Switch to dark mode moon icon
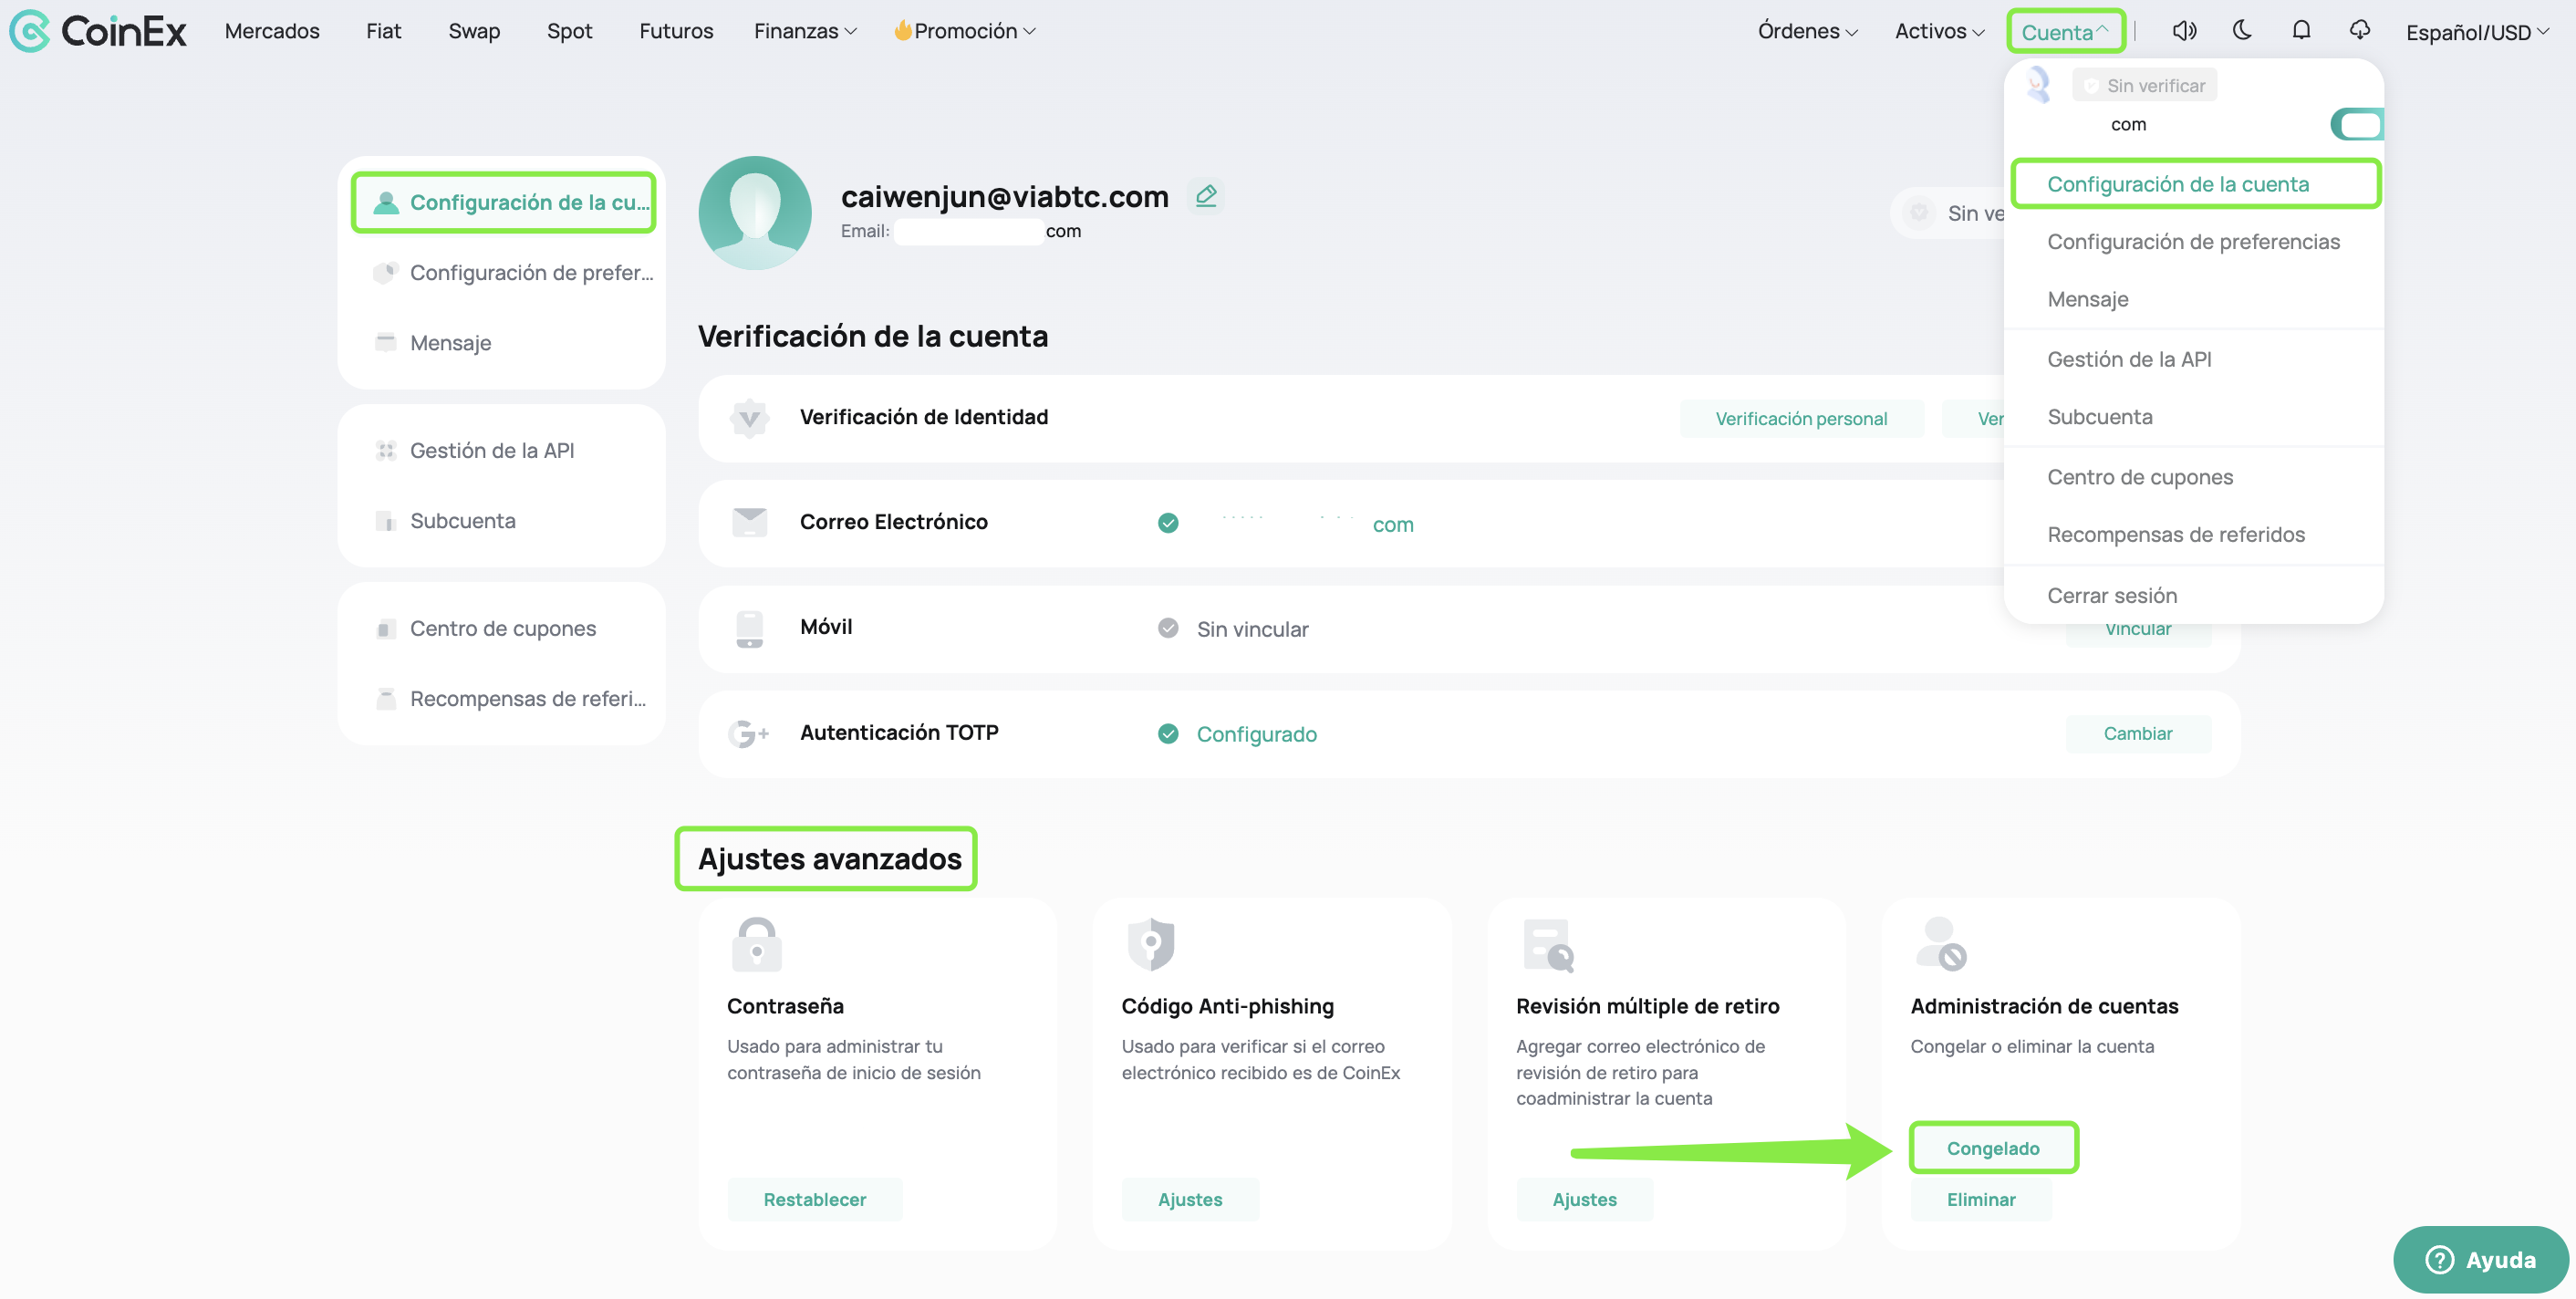2576x1299 pixels. click(x=2242, y=30)
